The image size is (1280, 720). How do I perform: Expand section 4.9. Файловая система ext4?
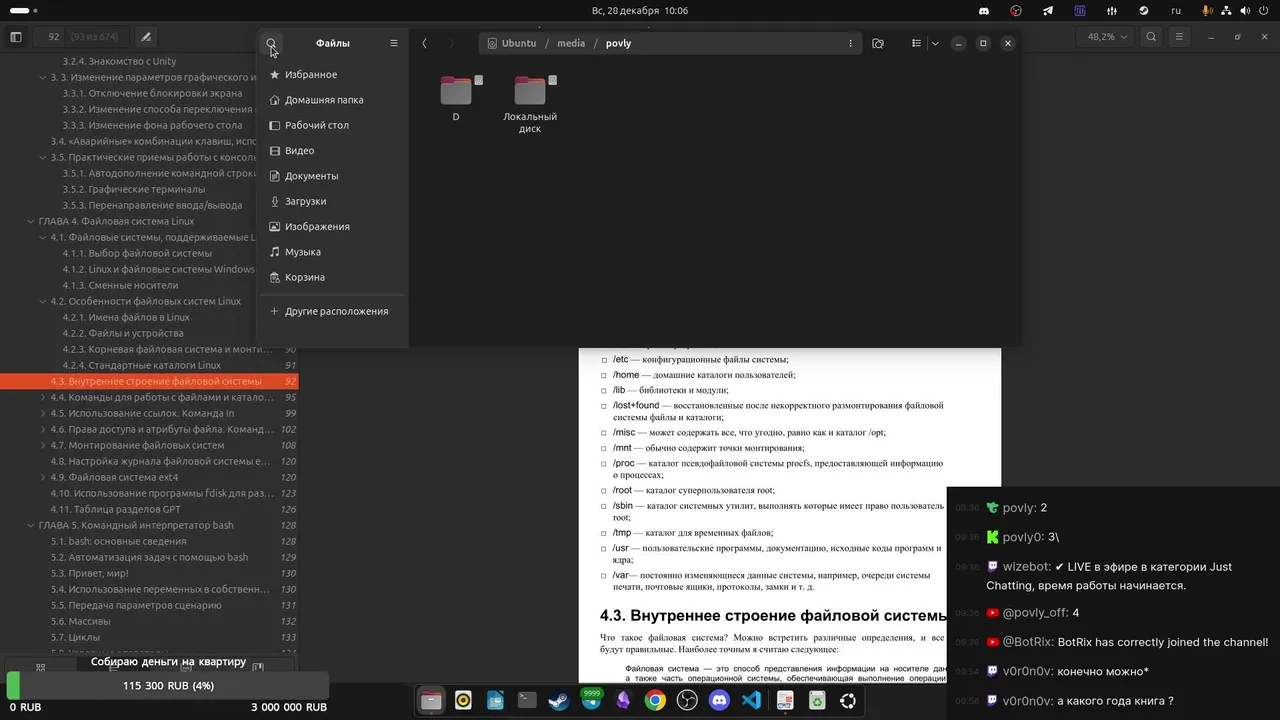[43, 477]
